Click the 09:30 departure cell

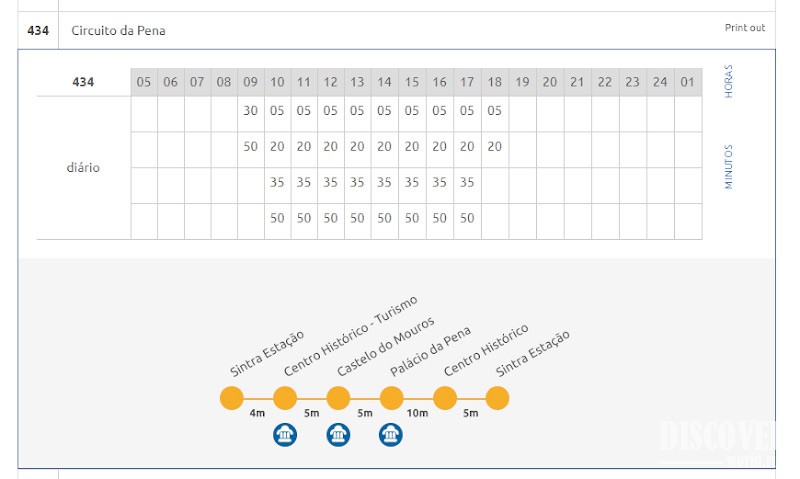250,111
